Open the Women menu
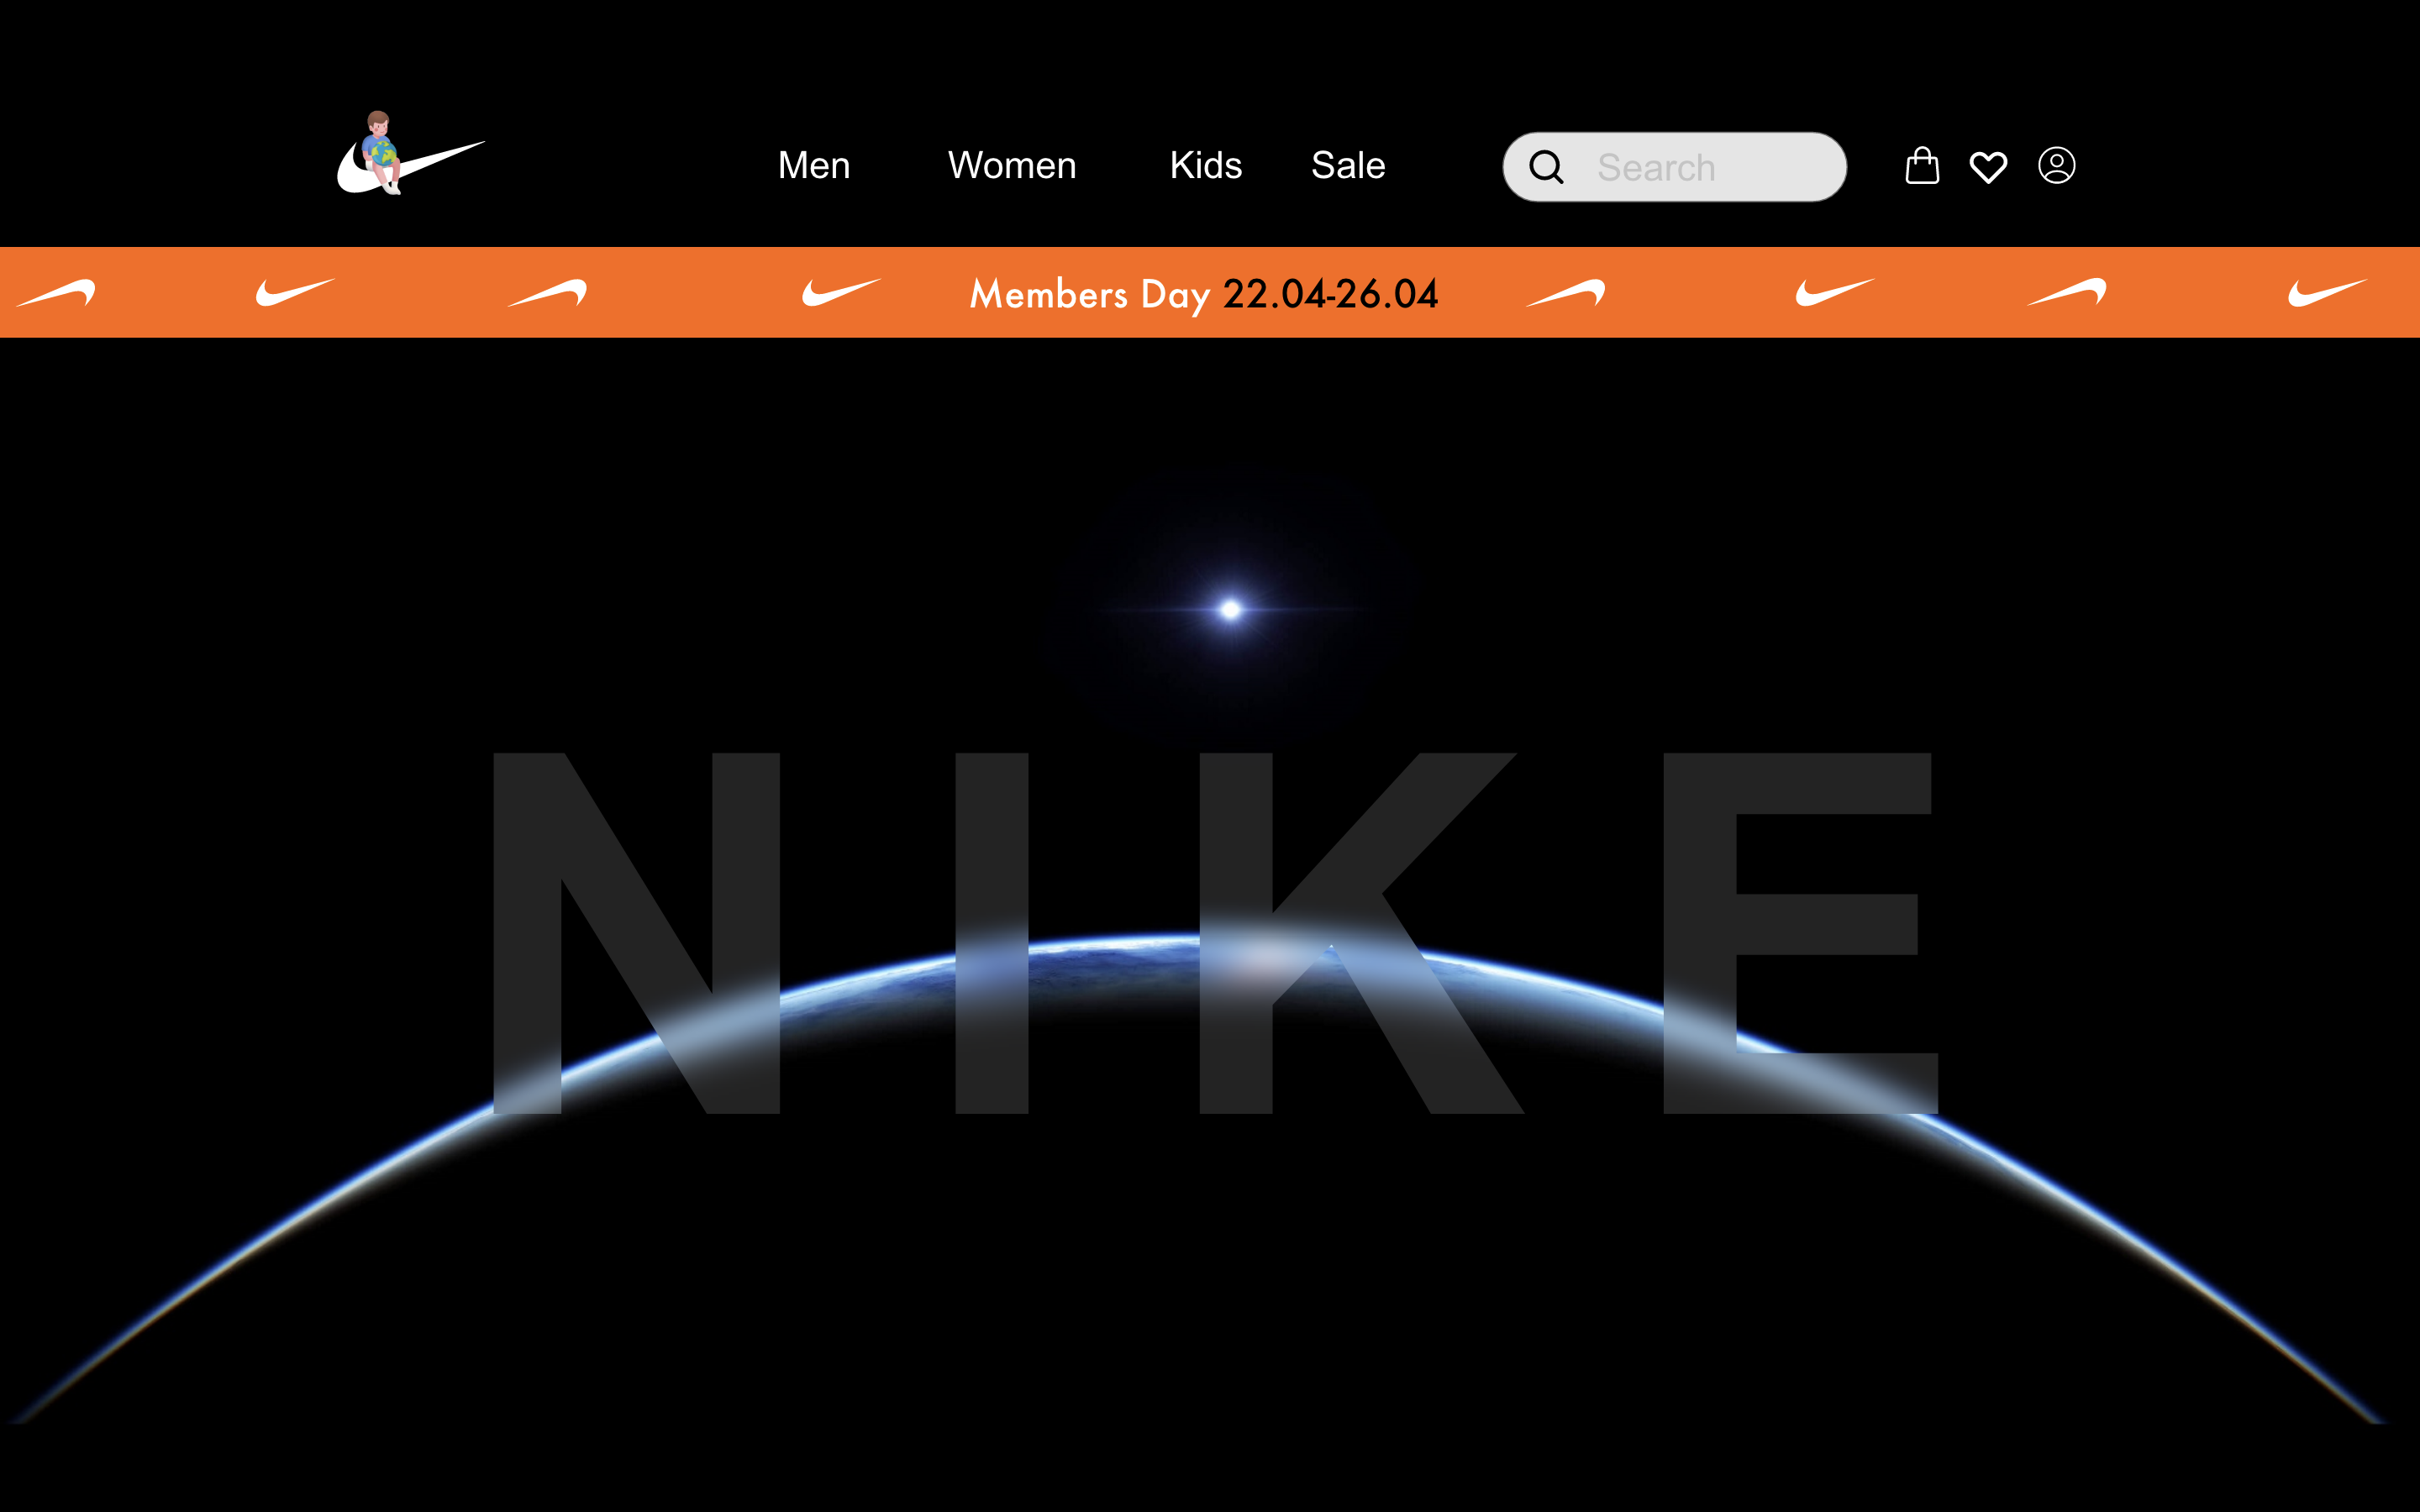This screenshot has width=2420, height=1512. click(x=1012, y=165)
